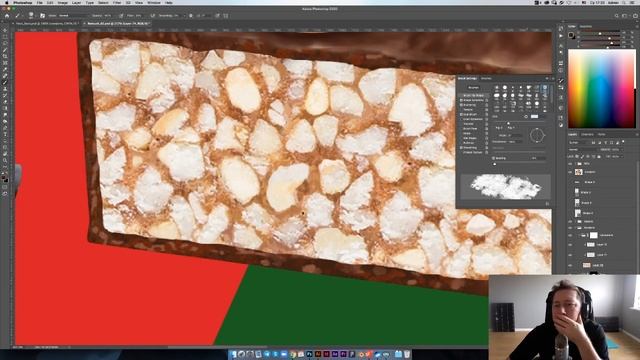This screenshot has height=360, width=640.
Task: Select the Gradient tool
Action: 5,109
